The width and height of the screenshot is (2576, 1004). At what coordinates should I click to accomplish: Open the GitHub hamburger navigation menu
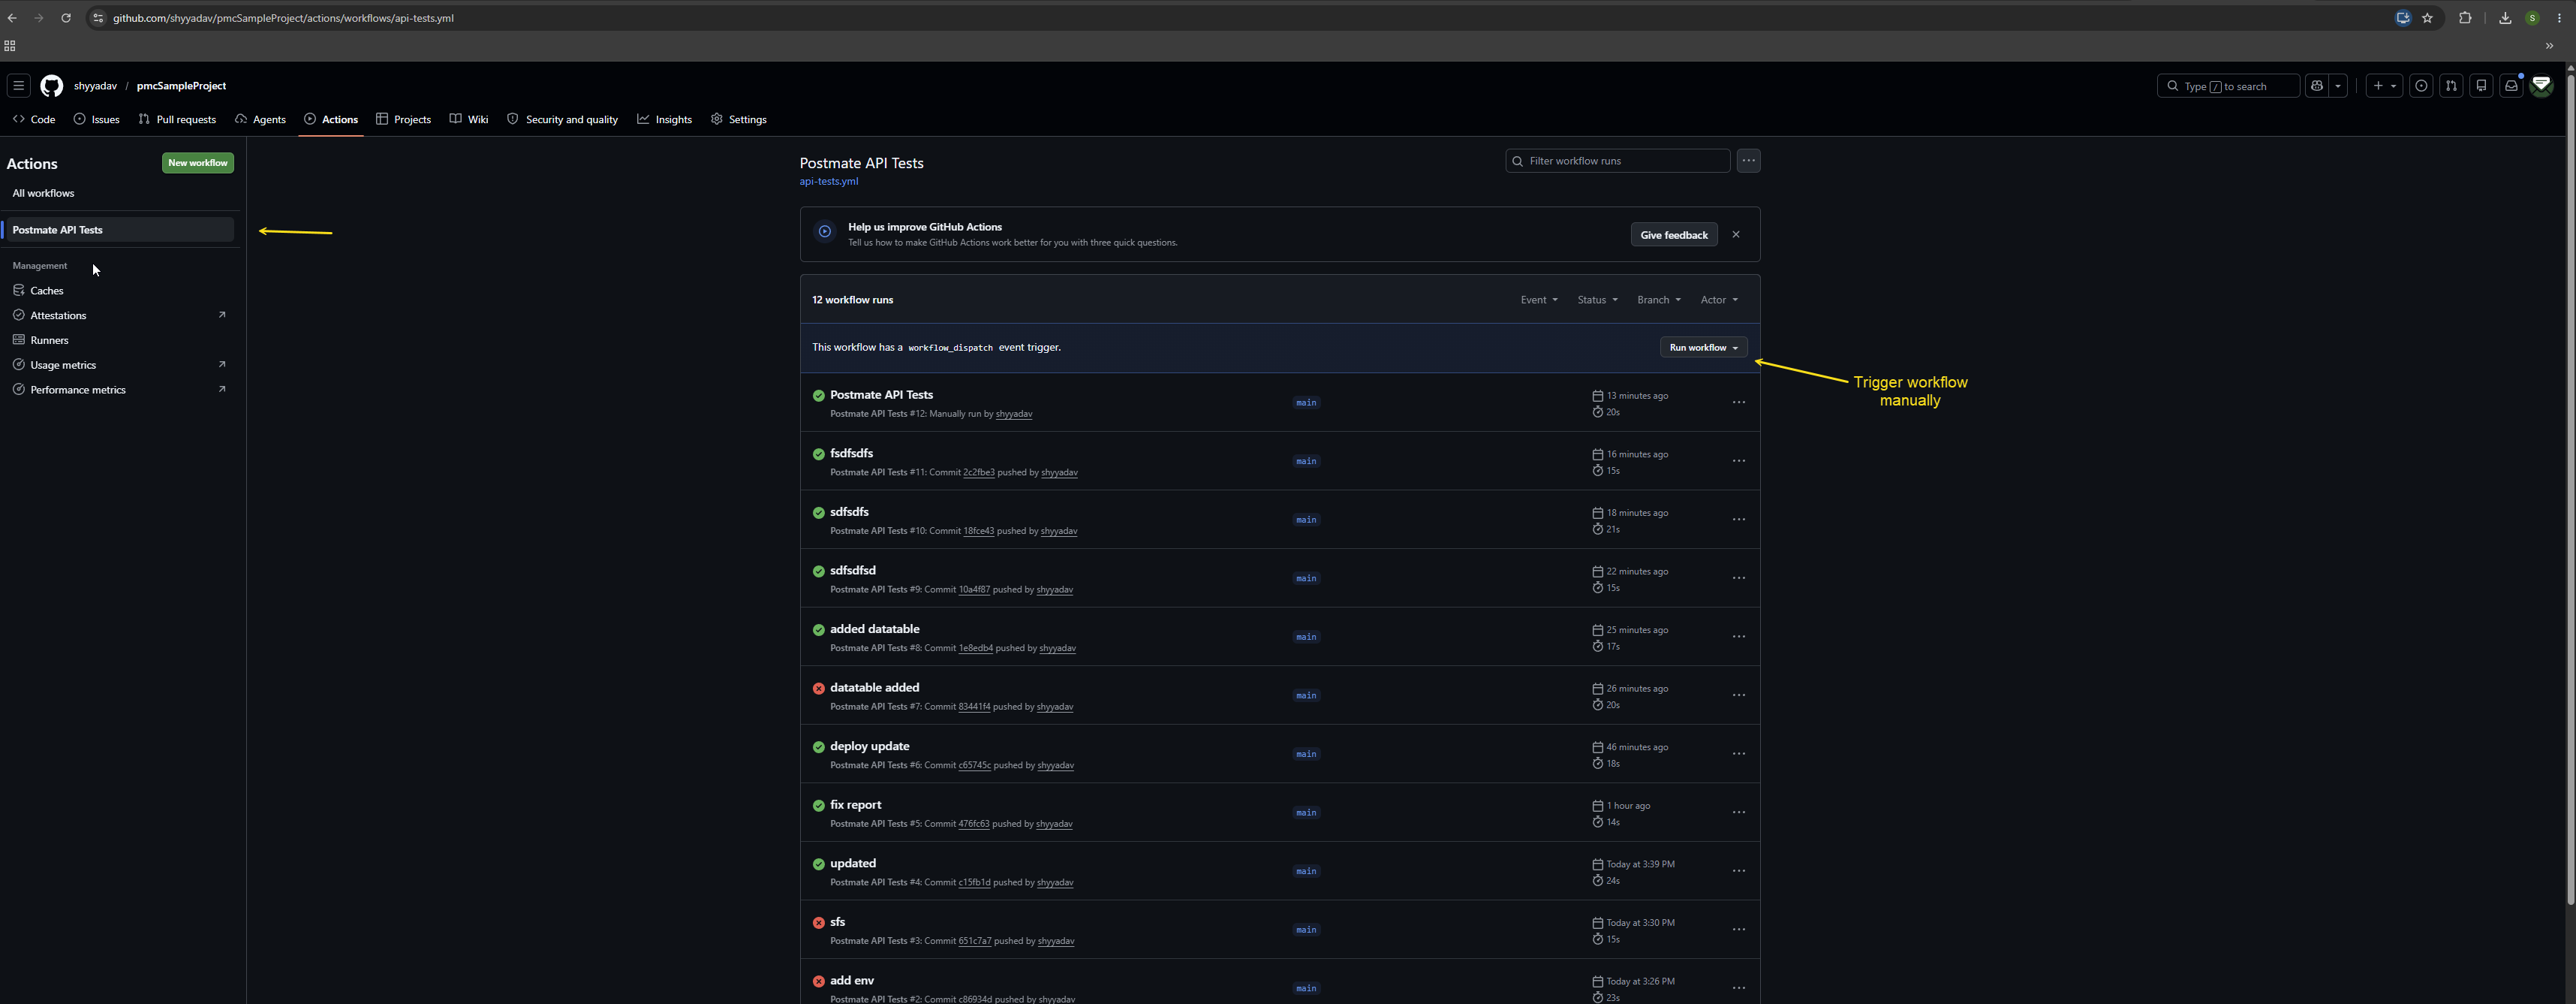coord(18,86)
